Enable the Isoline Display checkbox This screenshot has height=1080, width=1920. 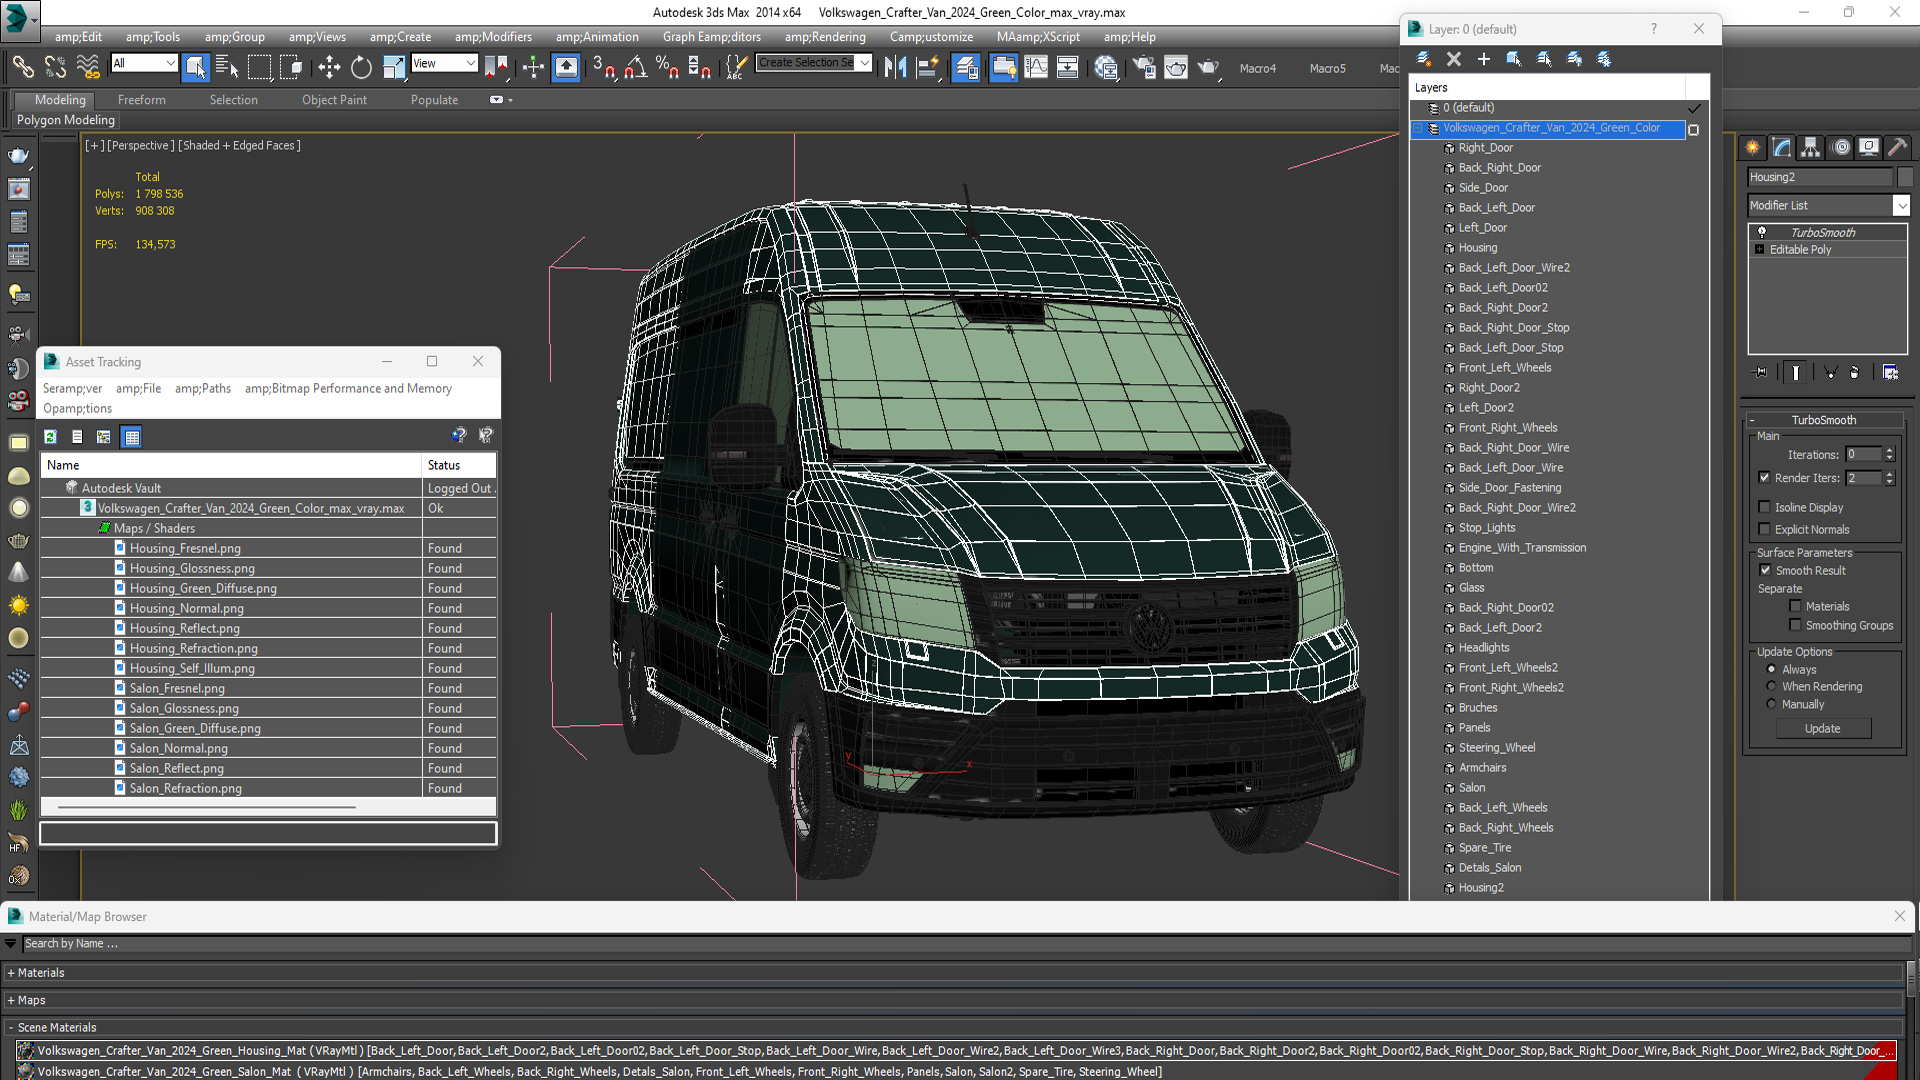pyautogui.click(x=1765, y=507)
